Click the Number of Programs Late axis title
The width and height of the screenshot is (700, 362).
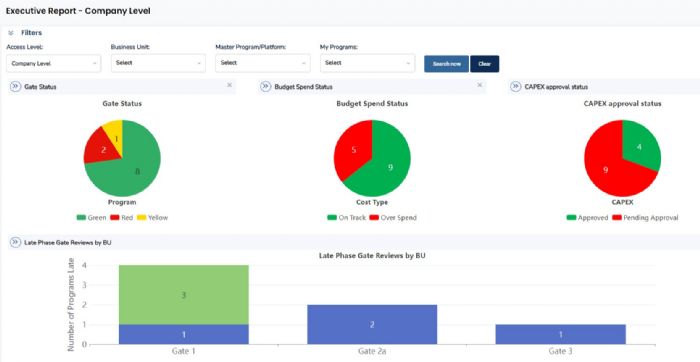pyautogui.click(x=71, y=304)
